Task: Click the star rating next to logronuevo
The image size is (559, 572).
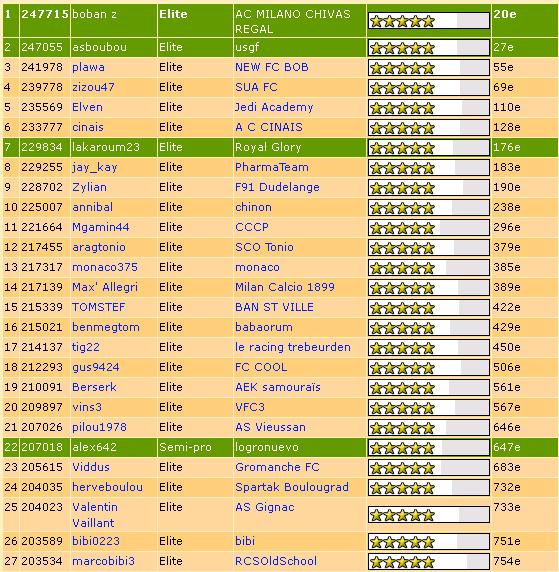Action: pyautogui.click(x=429, y=448)
